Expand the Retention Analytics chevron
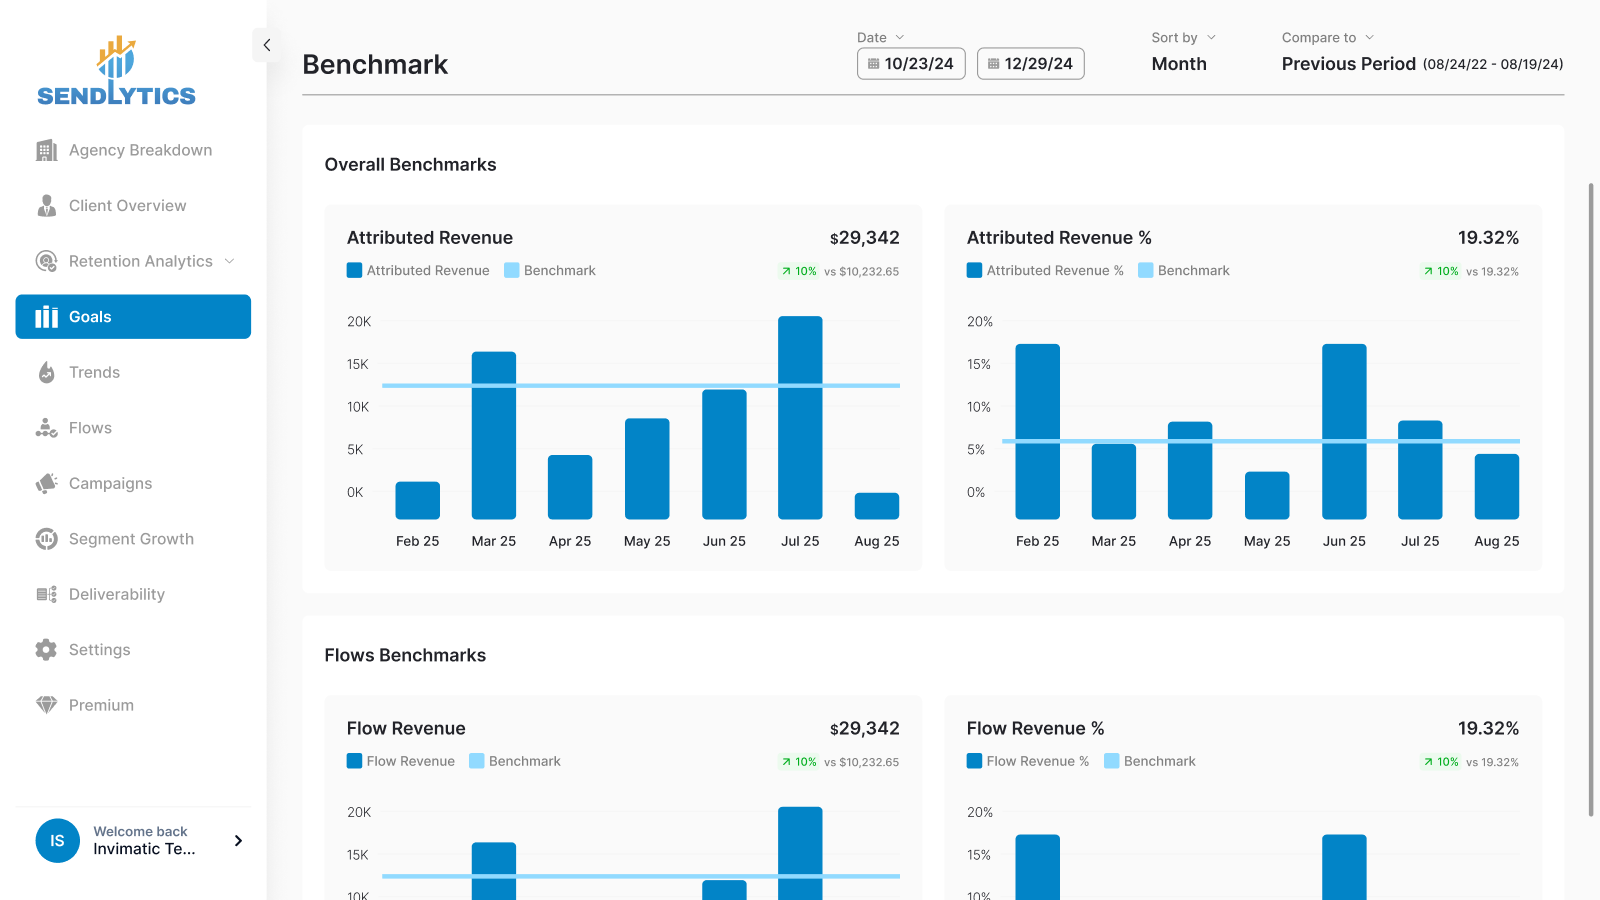 point(231,261)
